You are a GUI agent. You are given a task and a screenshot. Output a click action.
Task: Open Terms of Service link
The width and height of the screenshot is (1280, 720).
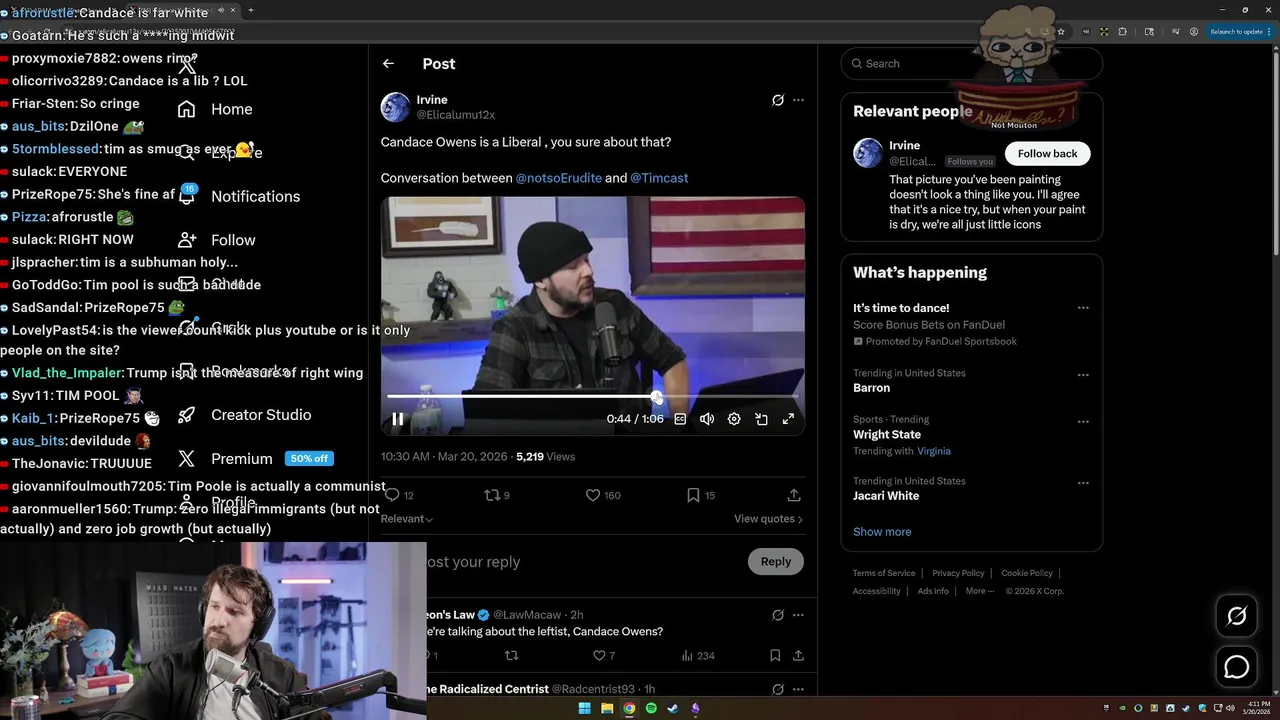point(884,573)
